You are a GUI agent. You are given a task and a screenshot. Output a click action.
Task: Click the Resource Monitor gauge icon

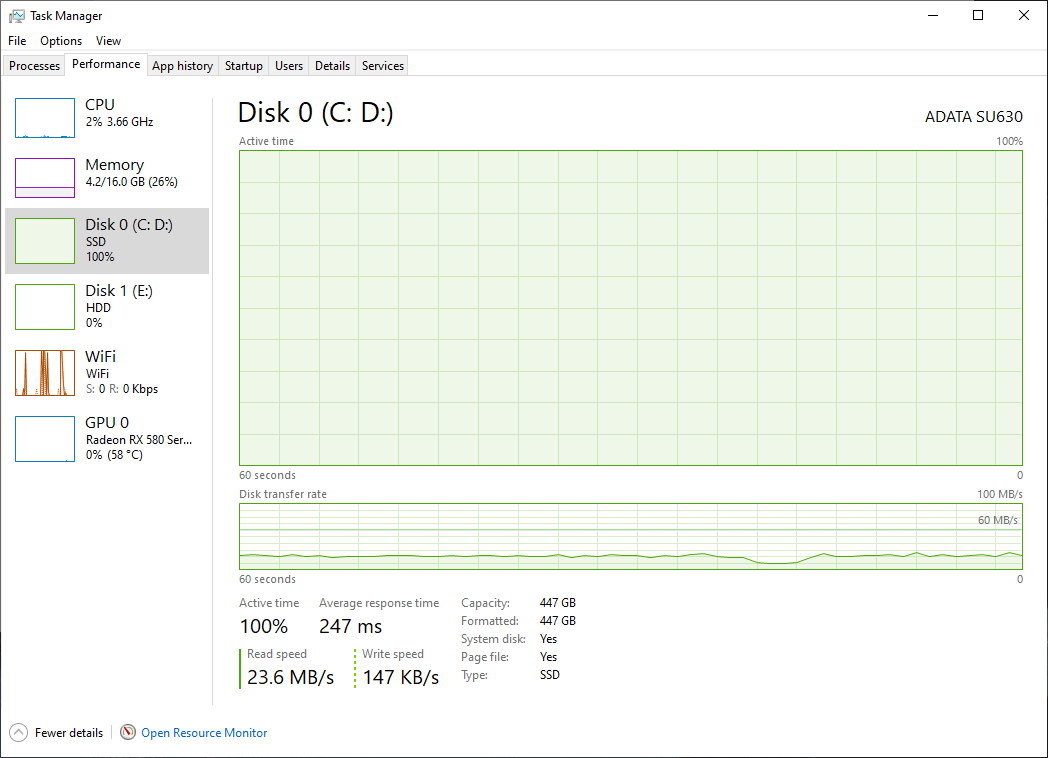[x=128, y=733]
